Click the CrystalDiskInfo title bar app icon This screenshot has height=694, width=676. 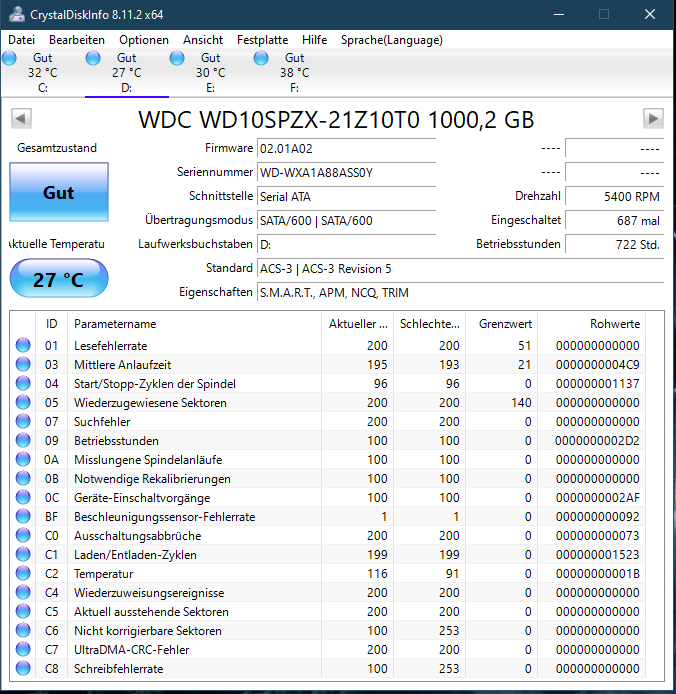tap(17, 14)
